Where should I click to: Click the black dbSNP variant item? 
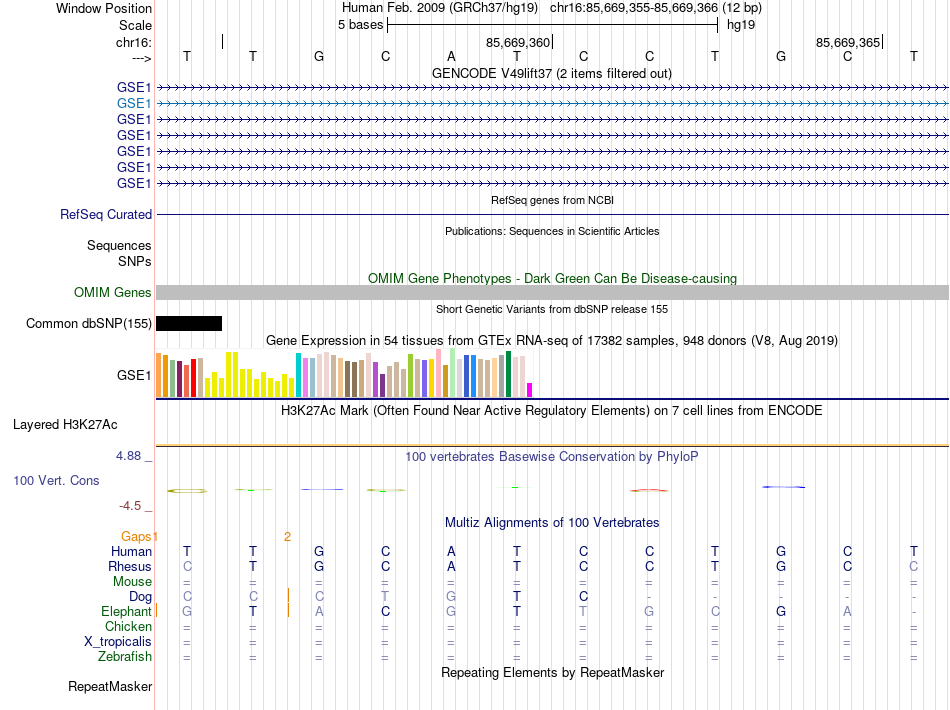pos(189,323)
